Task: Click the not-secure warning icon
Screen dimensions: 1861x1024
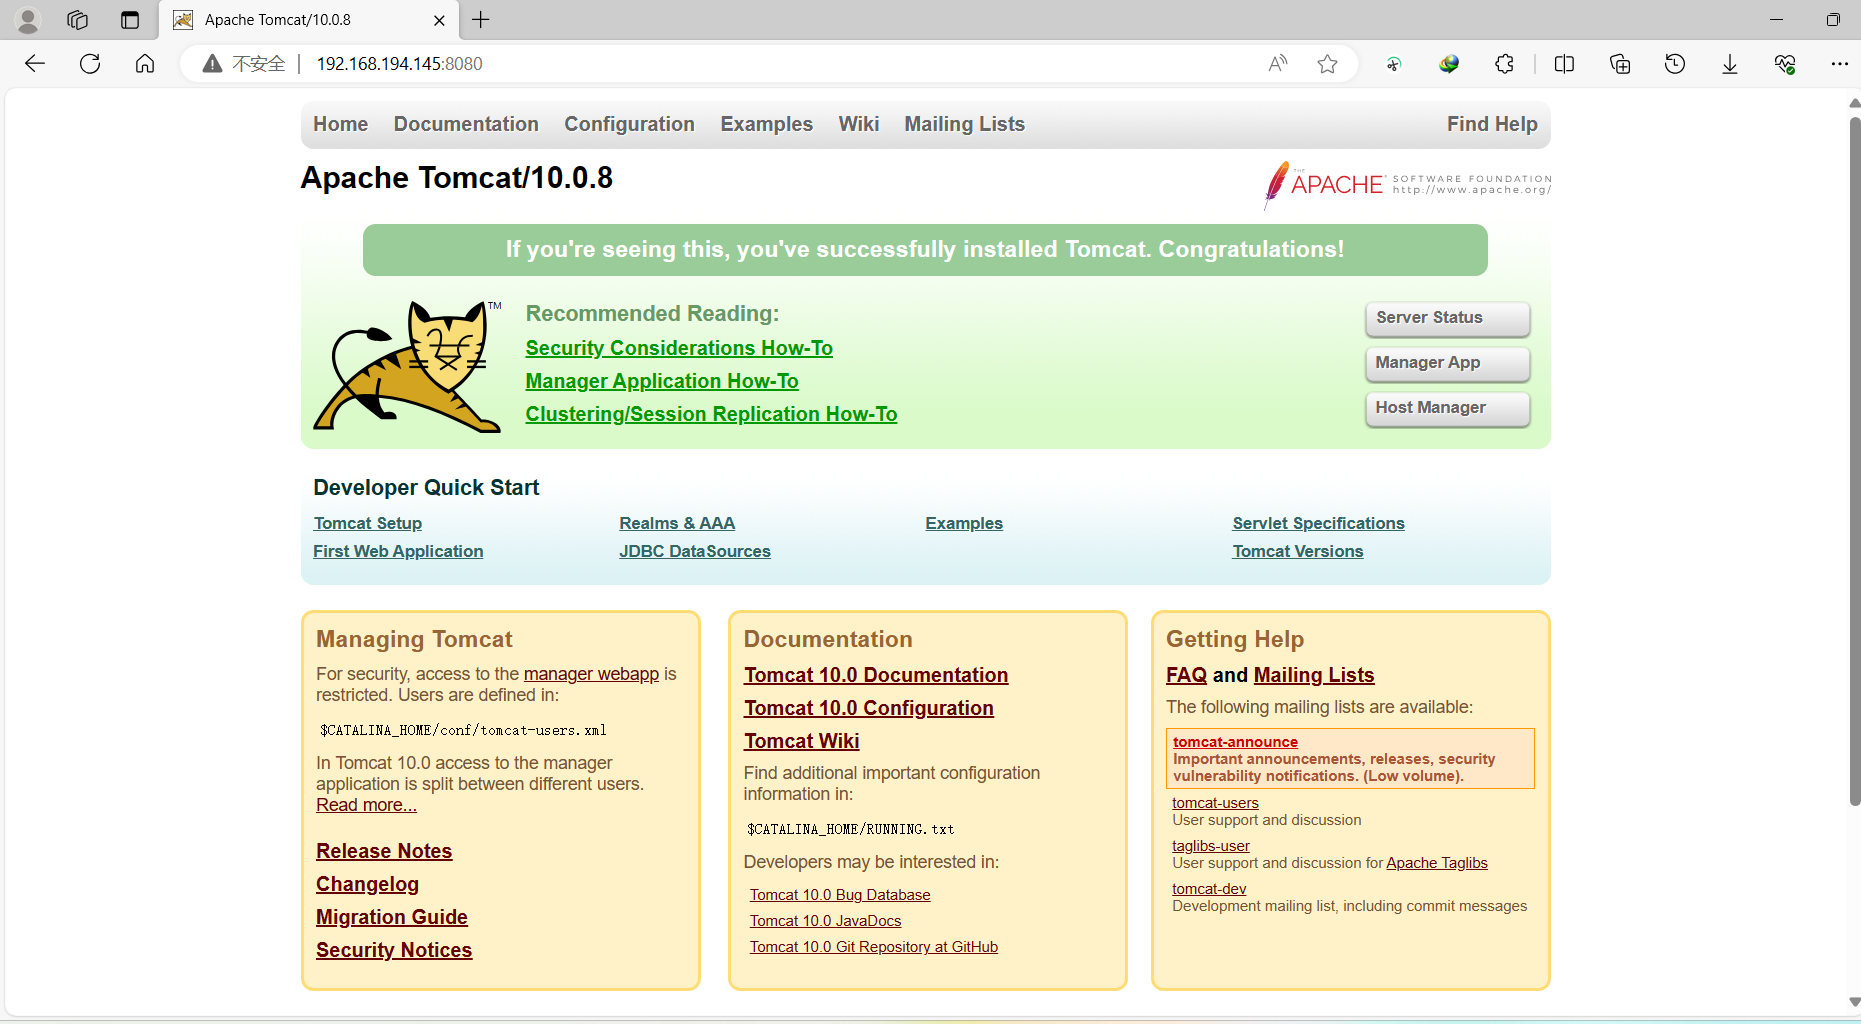Action: [x=212, y=64]
